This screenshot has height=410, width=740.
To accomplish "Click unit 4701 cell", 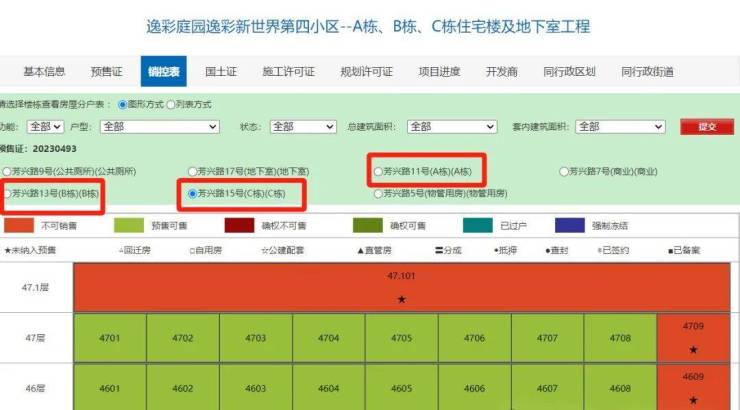I will [x=109, y=338].
